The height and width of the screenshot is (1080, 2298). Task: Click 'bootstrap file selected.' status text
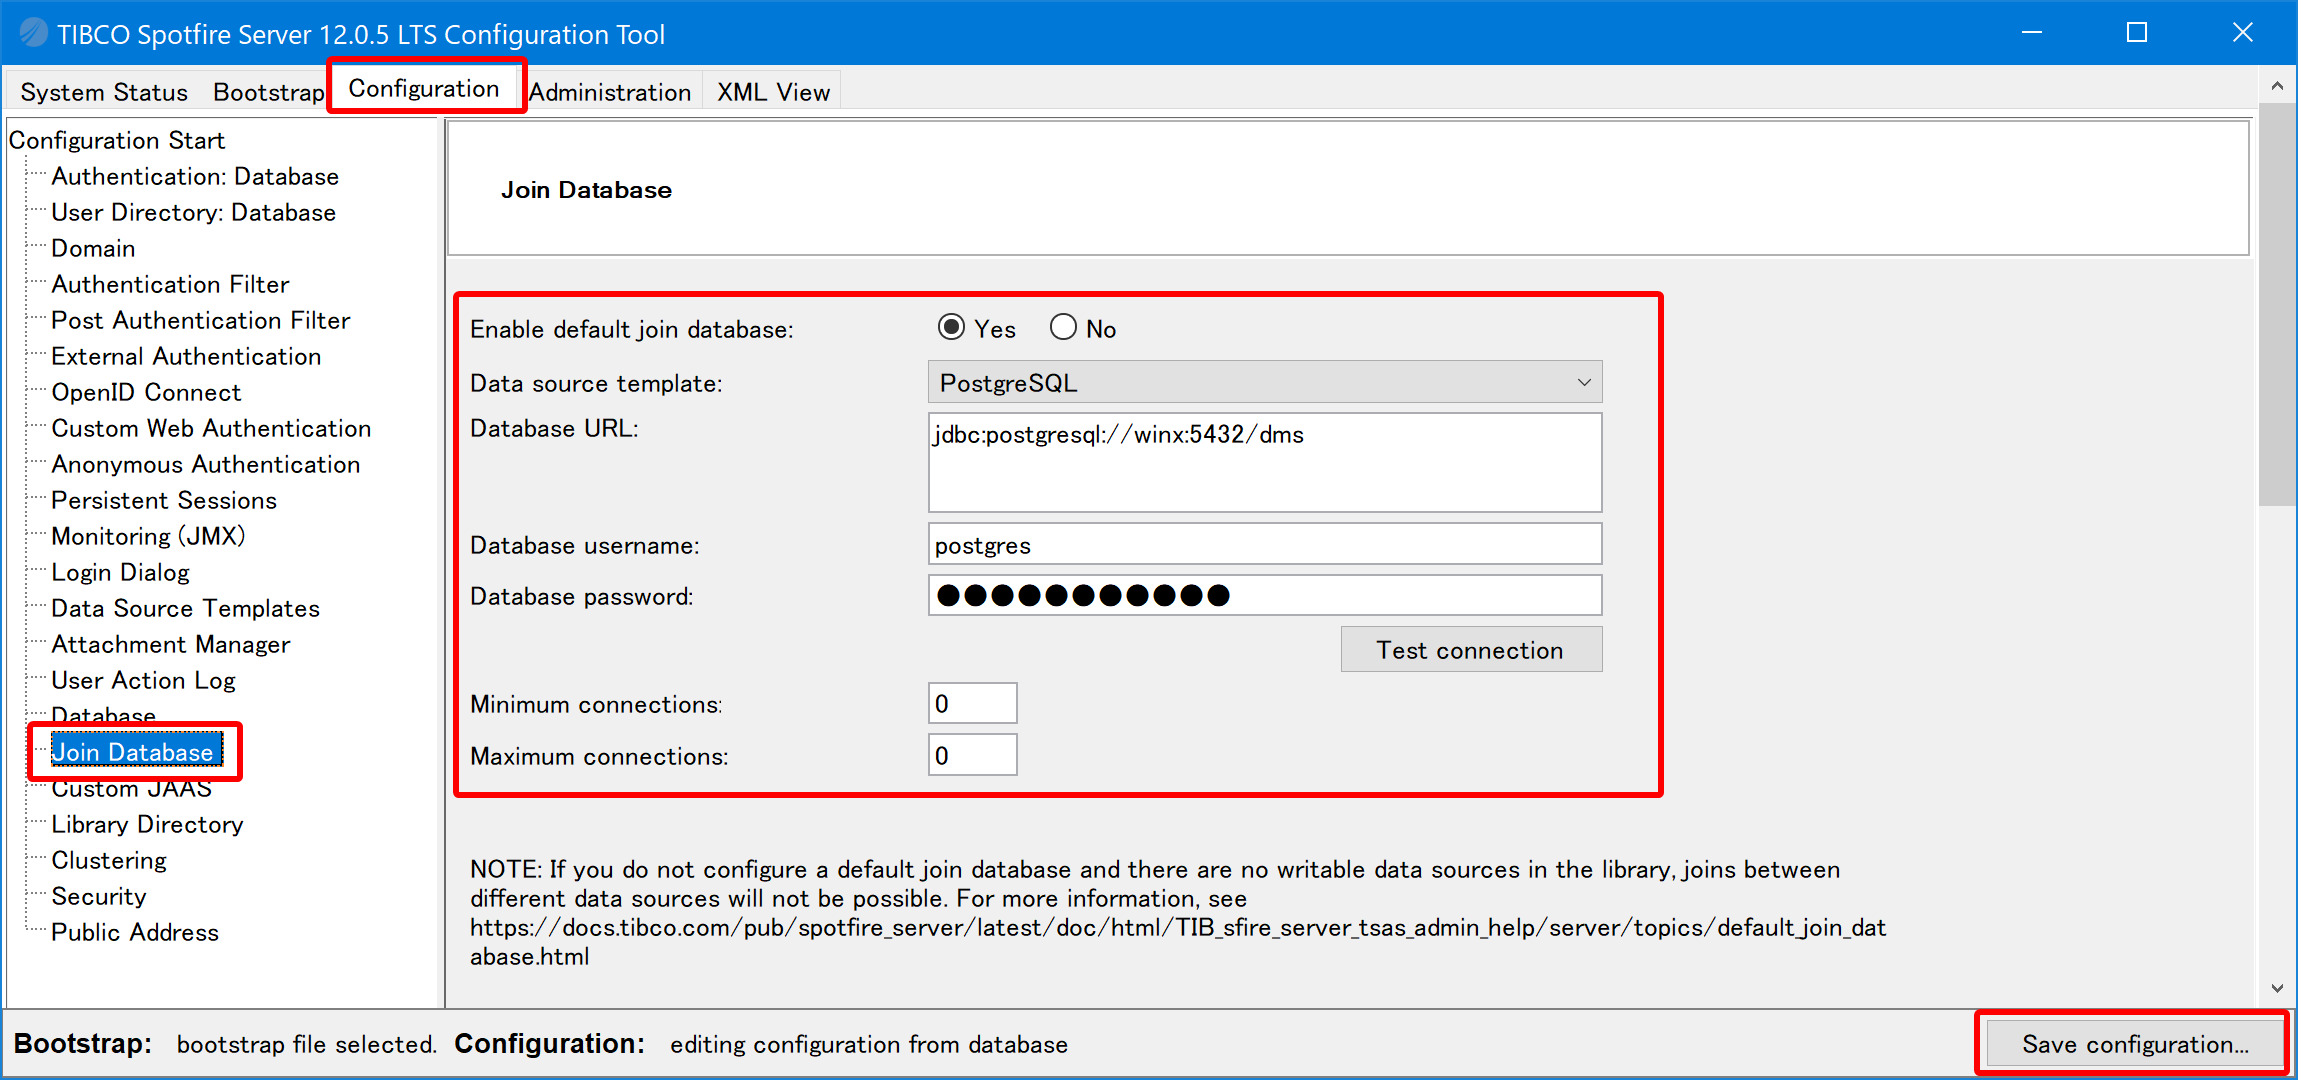pyautogui.click(x=307, y=1044)
